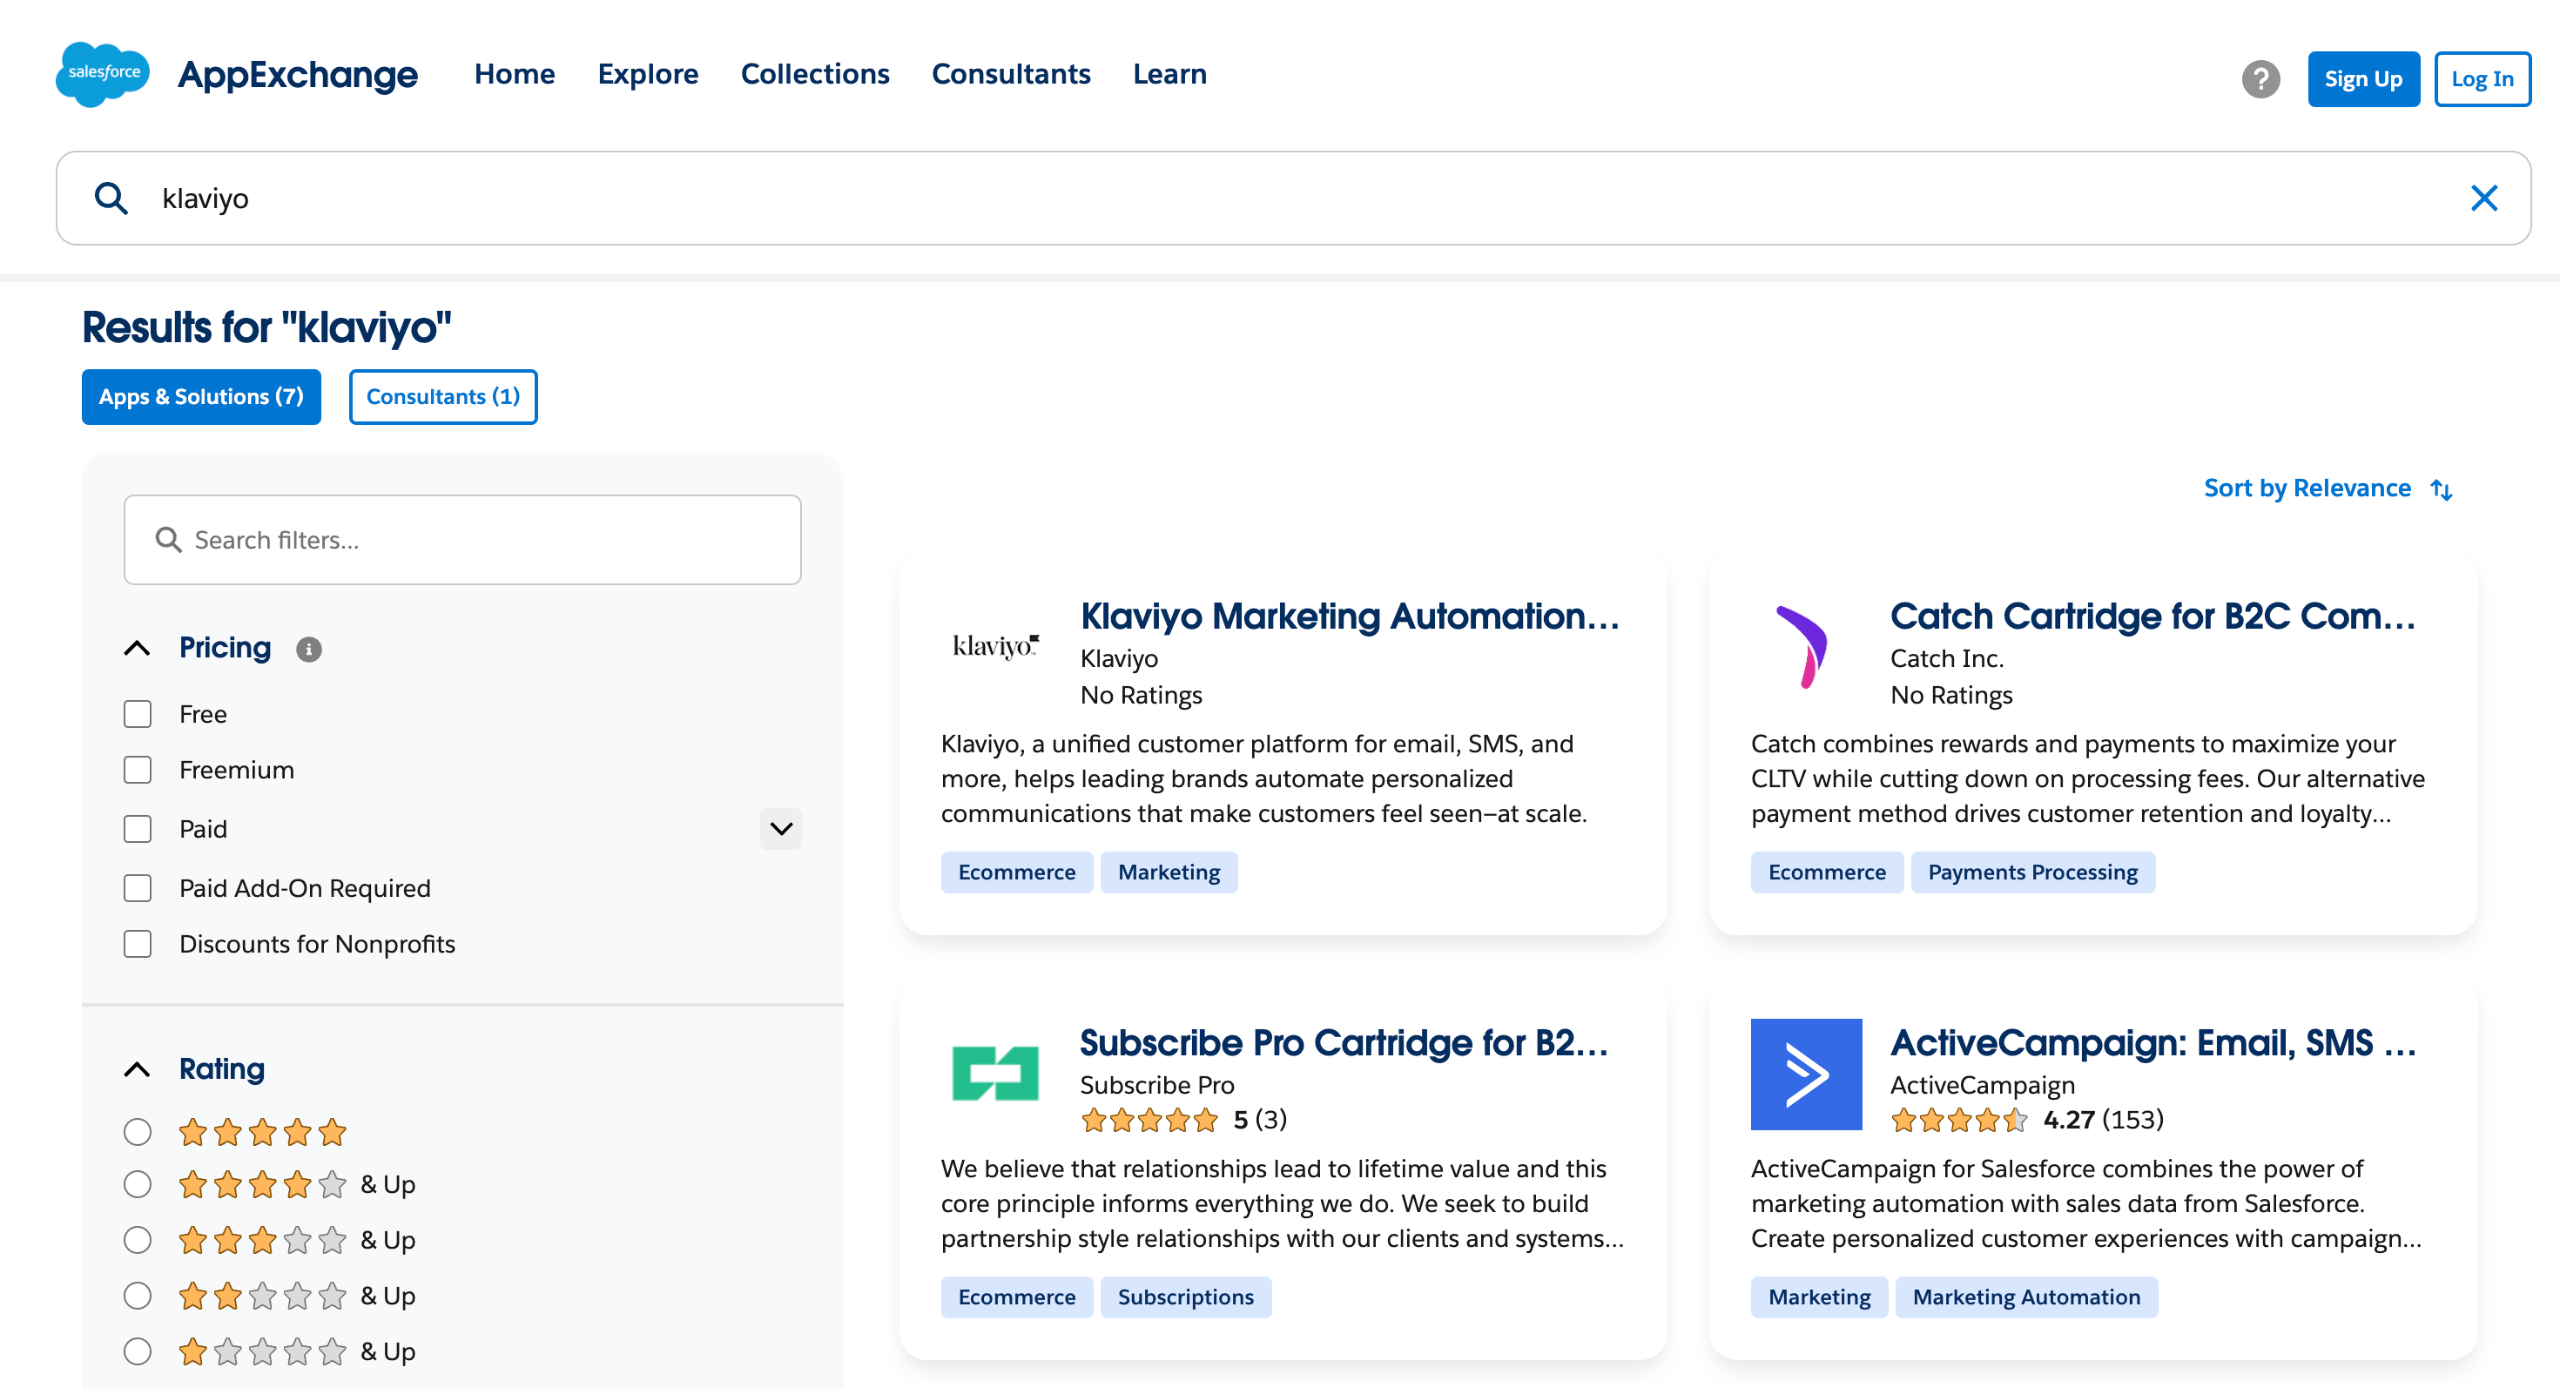Open the help question mark icon

[2260, 79]
